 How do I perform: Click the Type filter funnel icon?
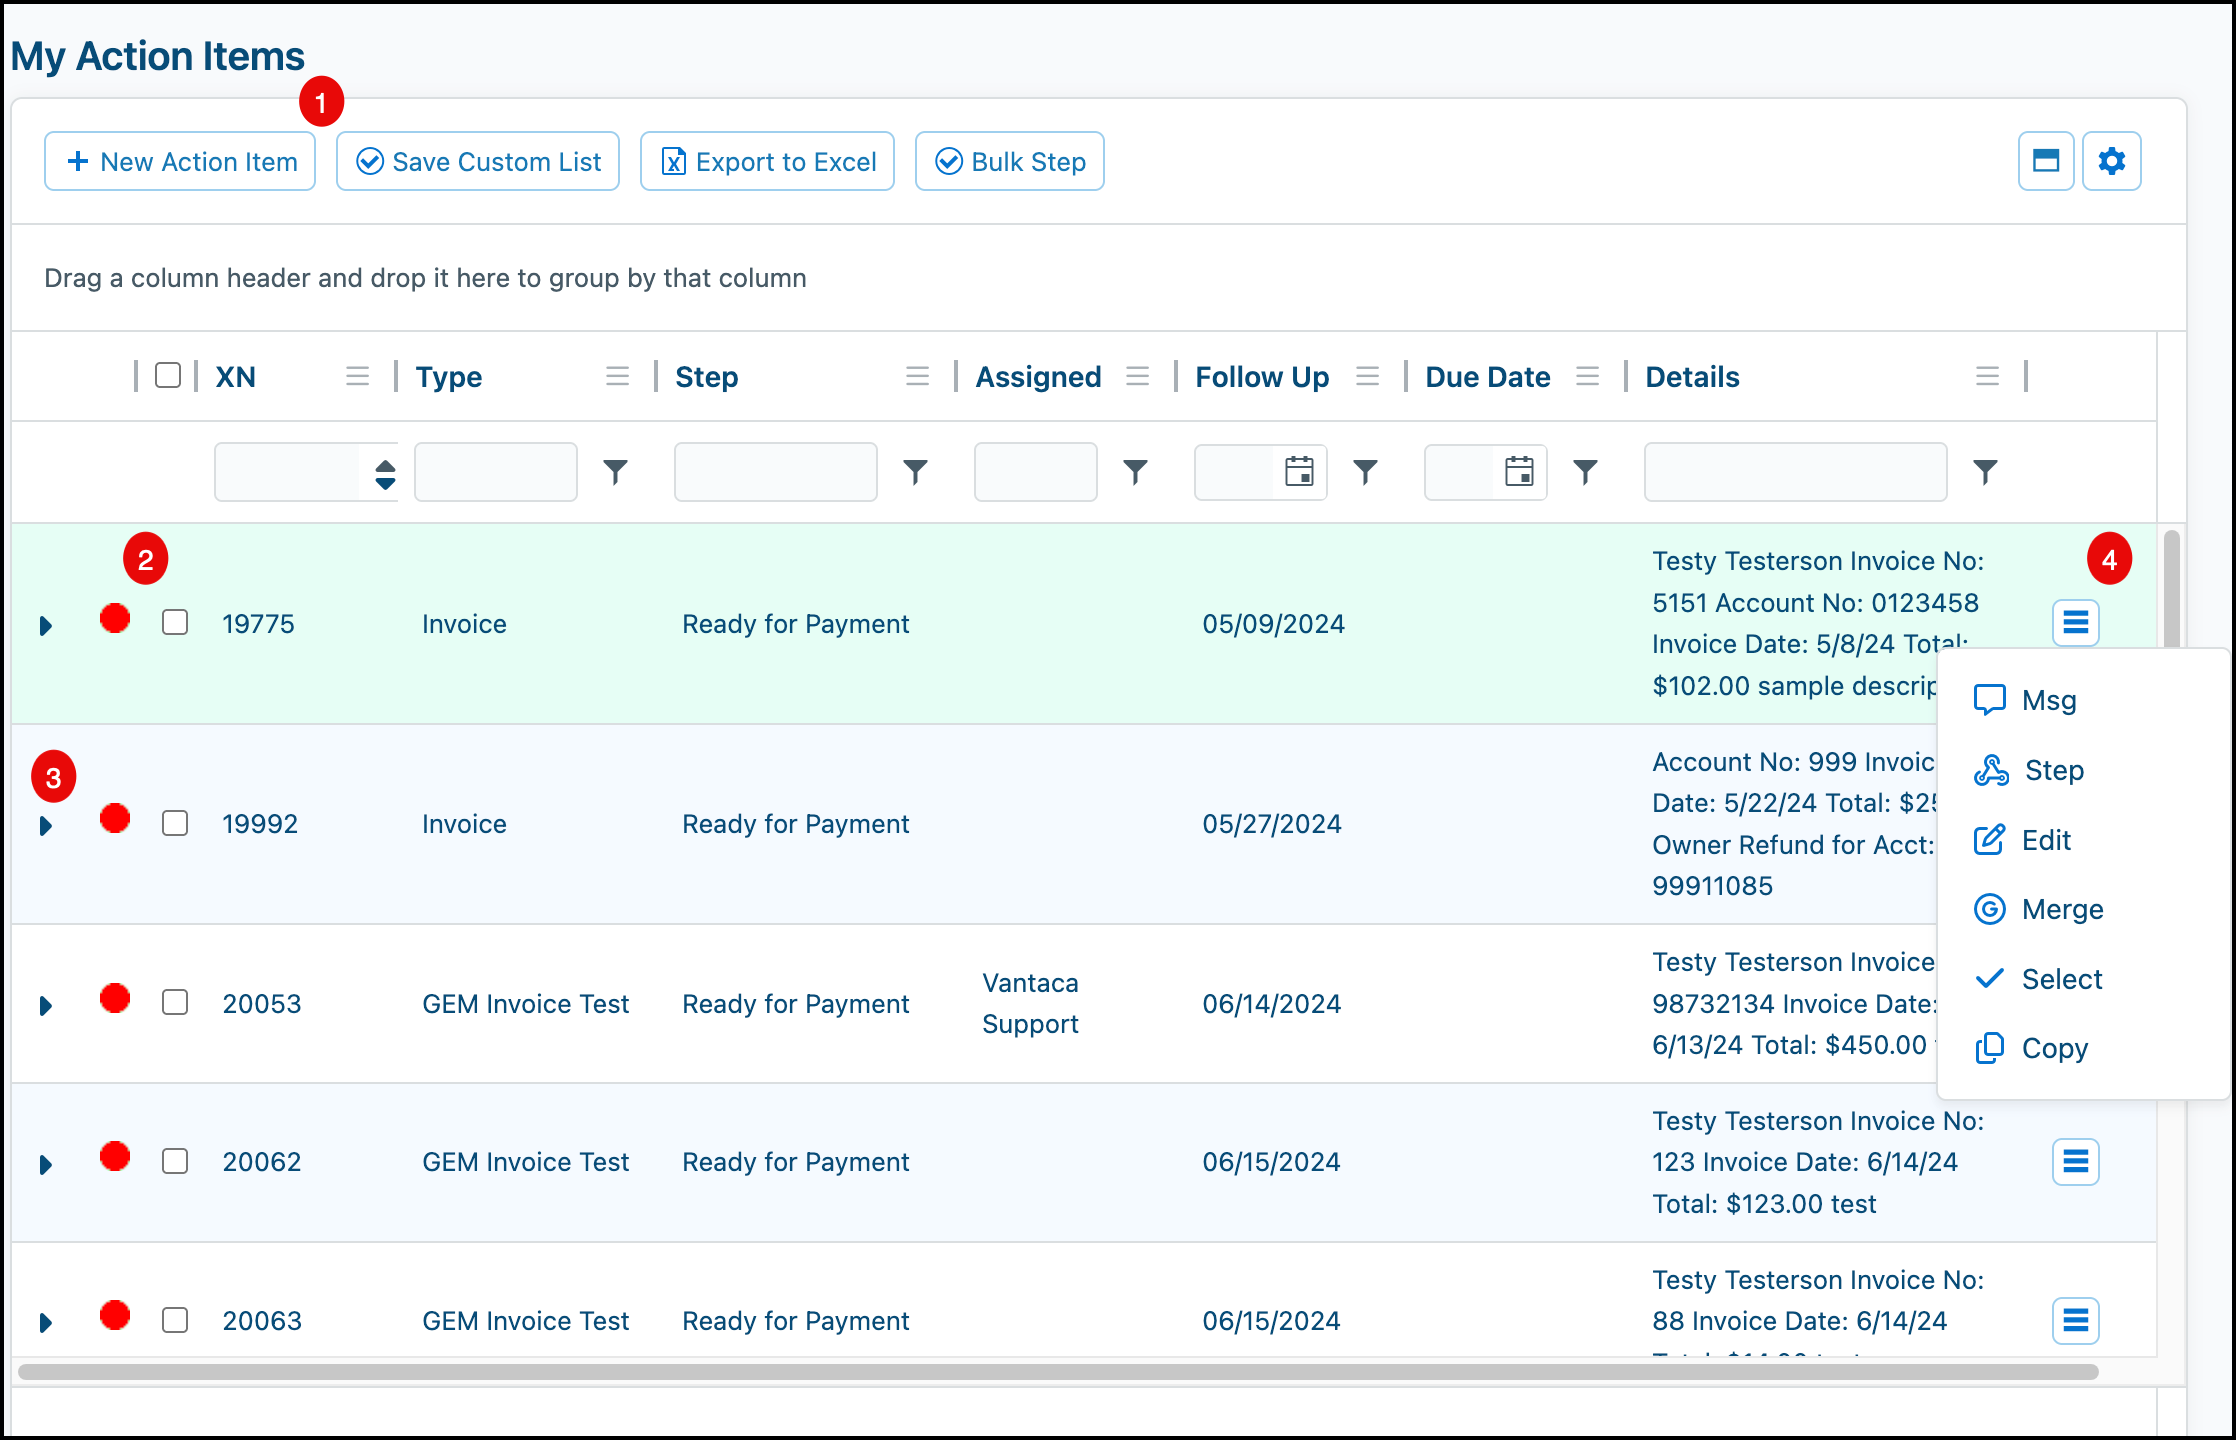(616, 472)
